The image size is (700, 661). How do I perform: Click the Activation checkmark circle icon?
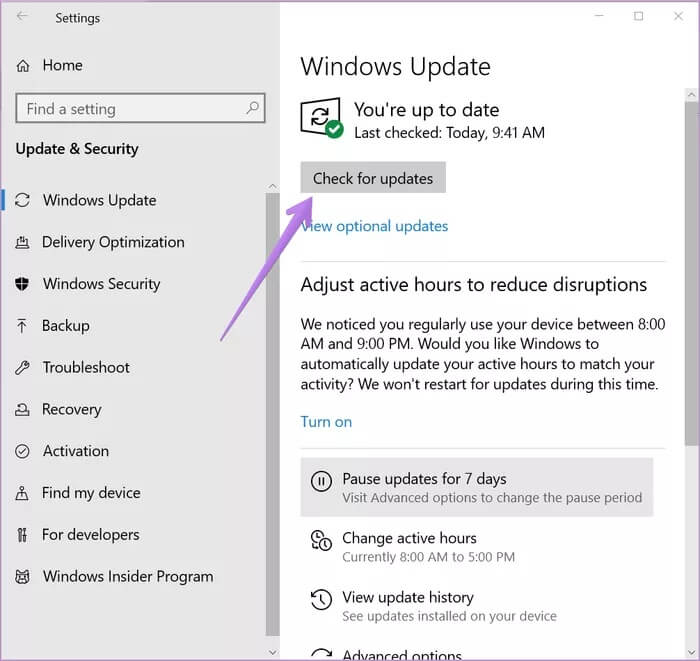click(22, 451)
